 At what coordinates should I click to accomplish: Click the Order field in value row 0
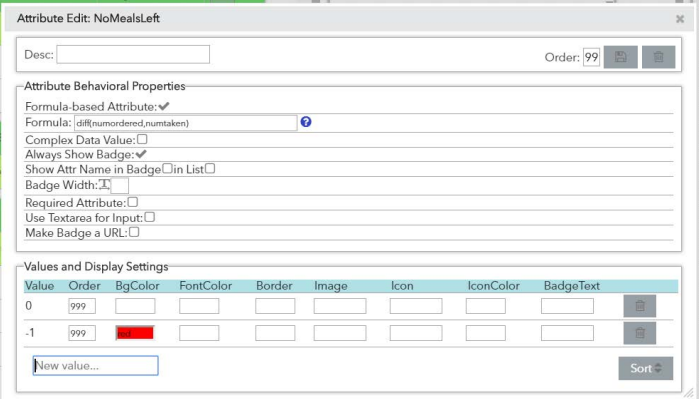[x=82, y=306]
